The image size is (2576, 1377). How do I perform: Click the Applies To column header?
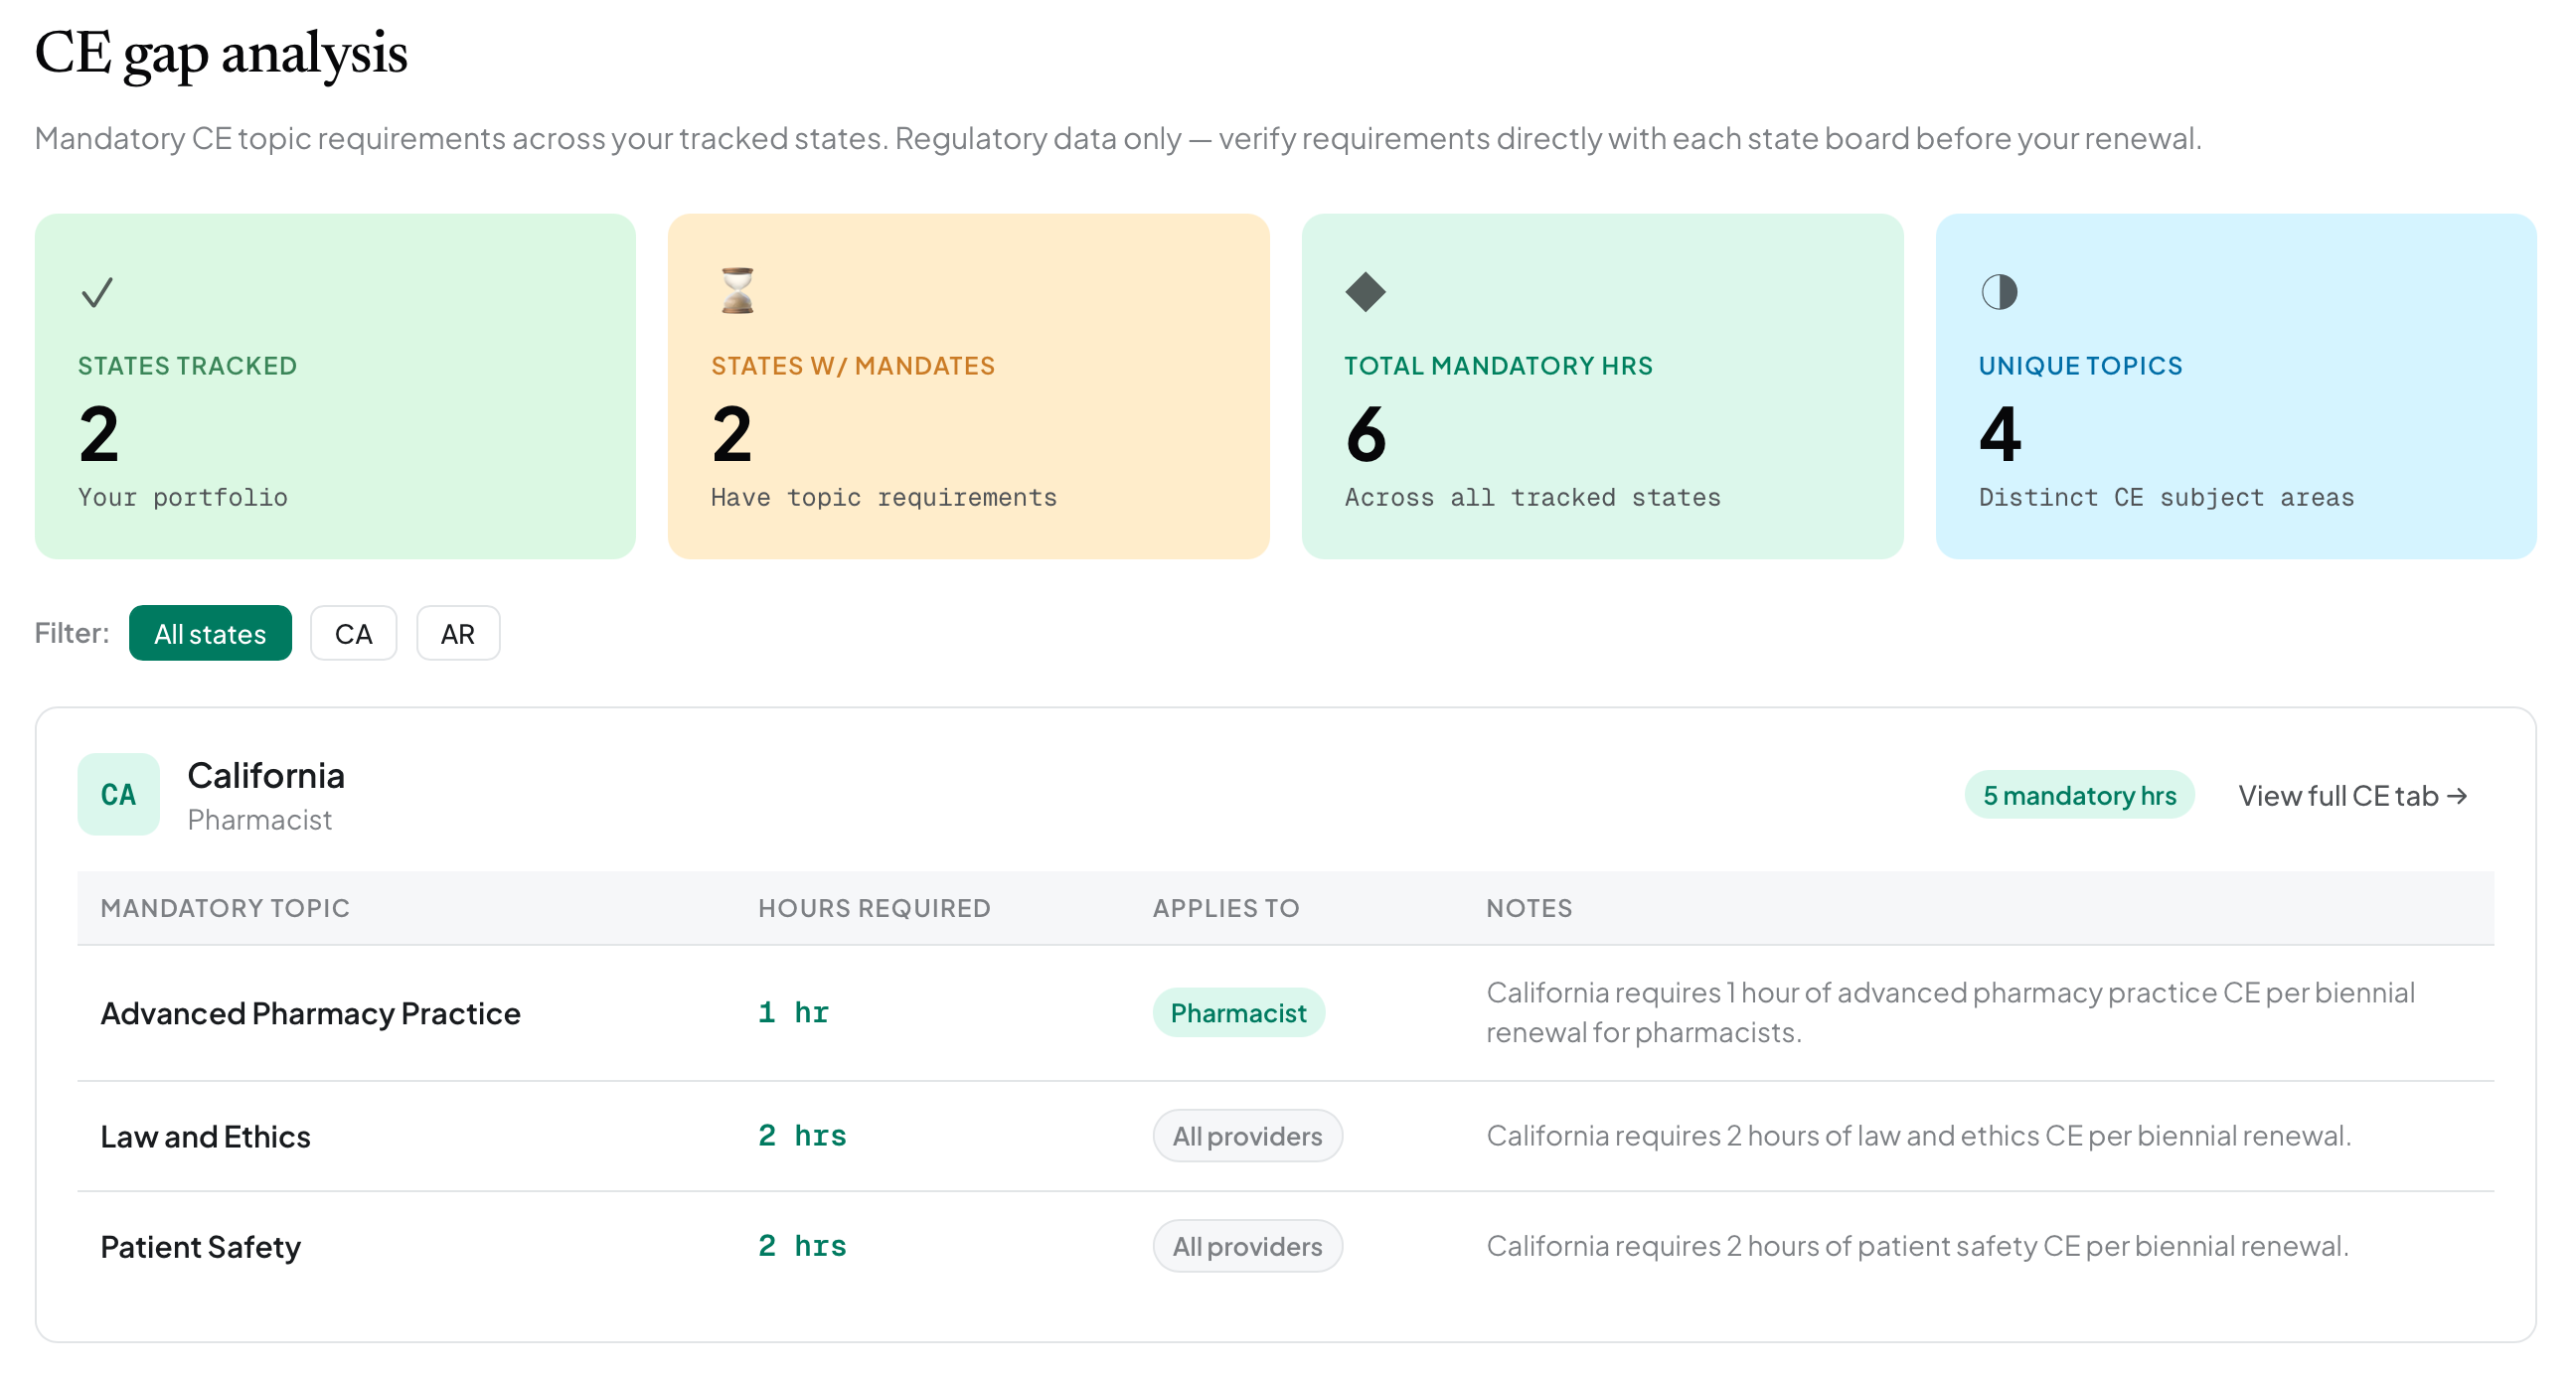pyautogui.click(x=1225, y=907)
